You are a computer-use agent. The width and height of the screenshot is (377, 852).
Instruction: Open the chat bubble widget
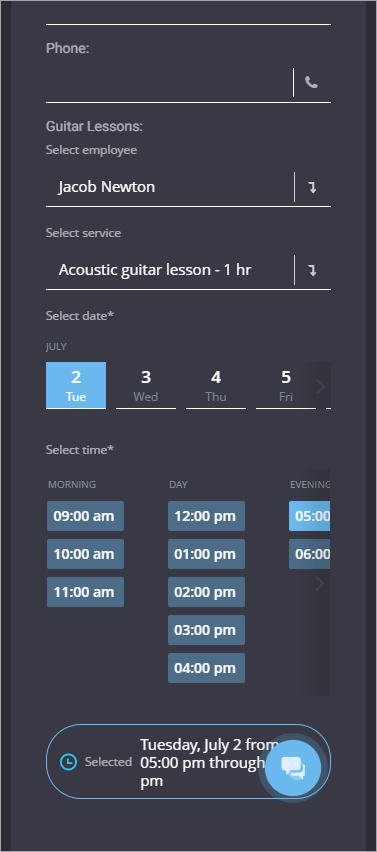click(293, 768)
